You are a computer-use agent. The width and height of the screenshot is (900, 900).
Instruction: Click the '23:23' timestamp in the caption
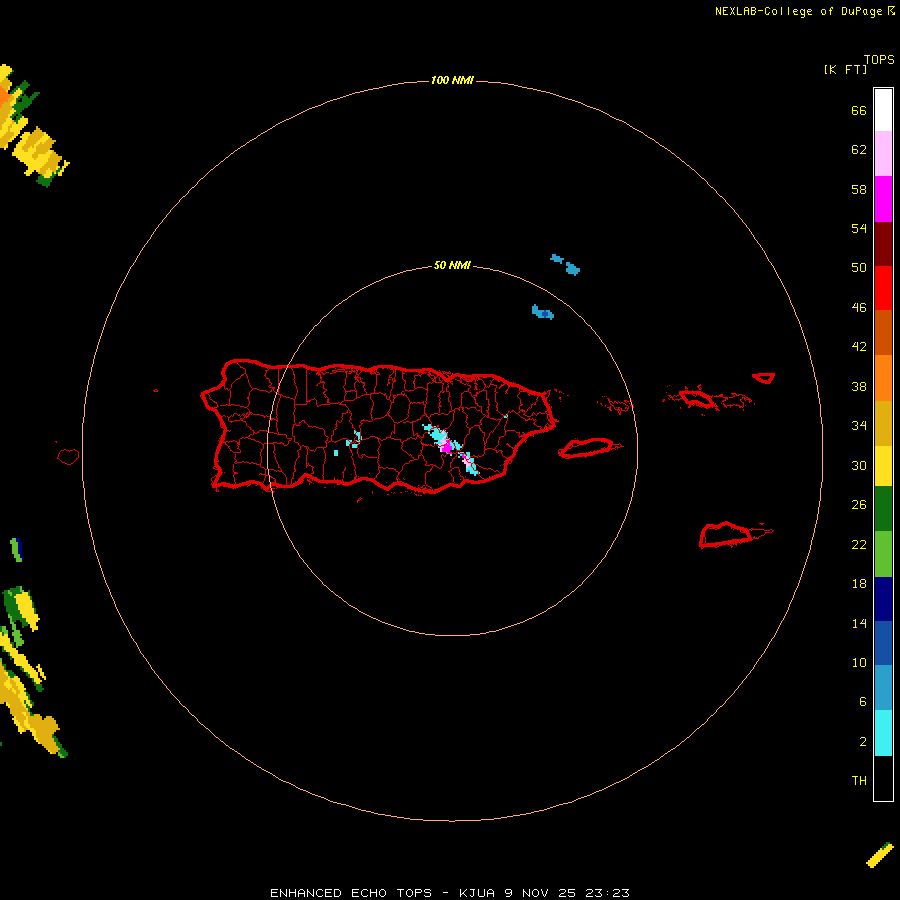tap(607, 893)
